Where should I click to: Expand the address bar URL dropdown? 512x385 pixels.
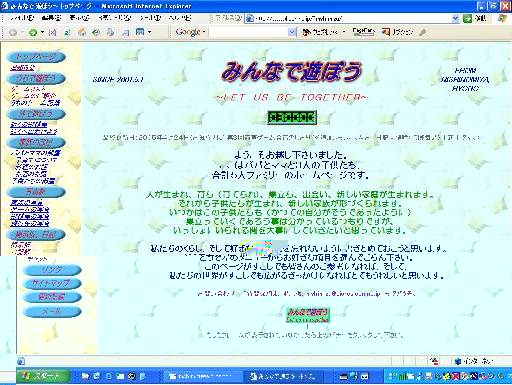point(455,19)
